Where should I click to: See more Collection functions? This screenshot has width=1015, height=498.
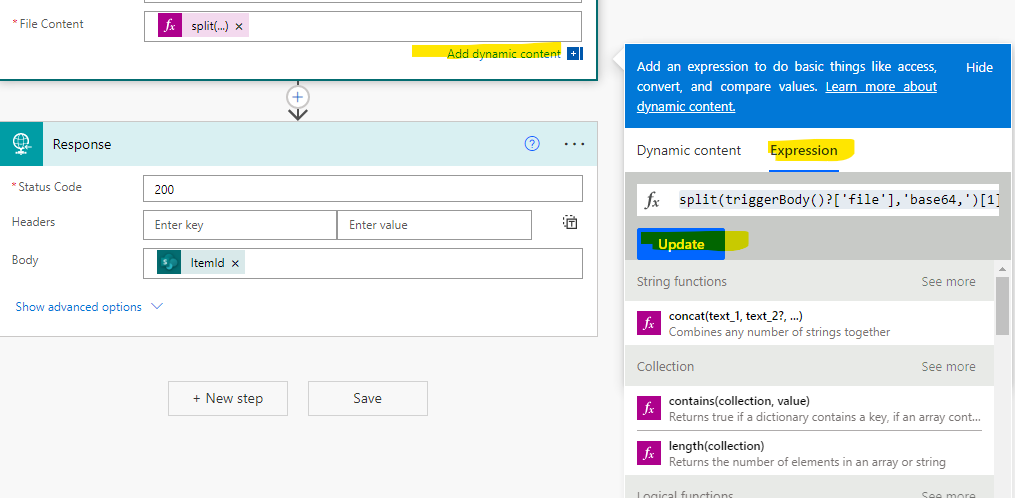pos(948,367)
